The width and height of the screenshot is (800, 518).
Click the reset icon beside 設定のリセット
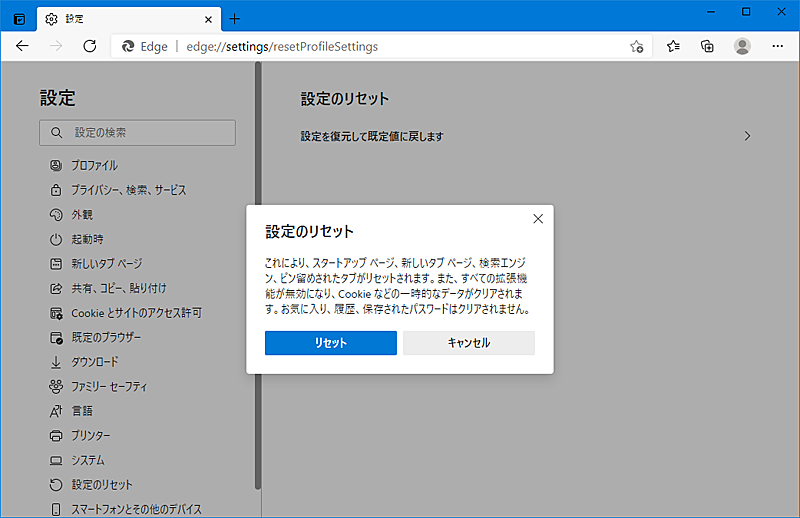[x=56, y=484]
